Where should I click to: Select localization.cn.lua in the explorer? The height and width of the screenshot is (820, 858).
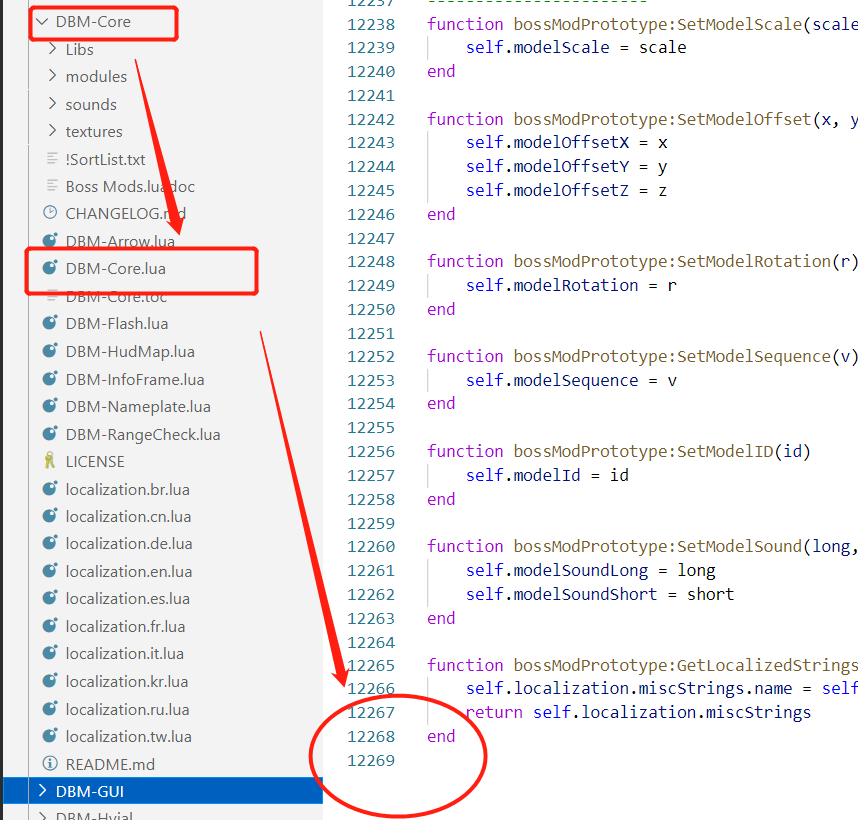tap(128, 516)
